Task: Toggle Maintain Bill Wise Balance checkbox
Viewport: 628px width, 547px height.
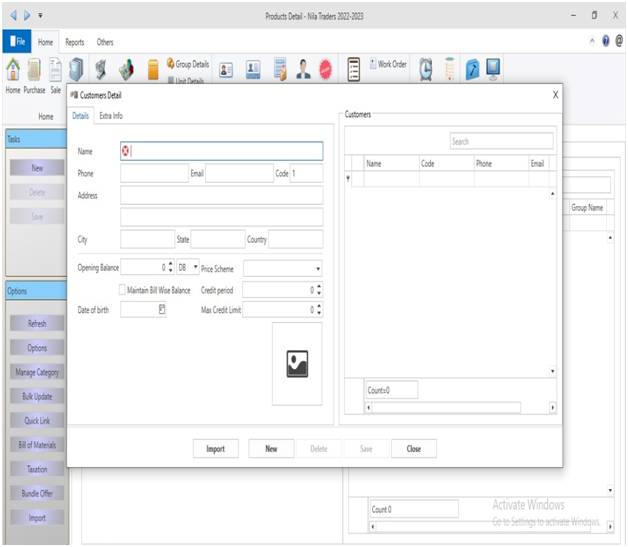Action: 122,290
